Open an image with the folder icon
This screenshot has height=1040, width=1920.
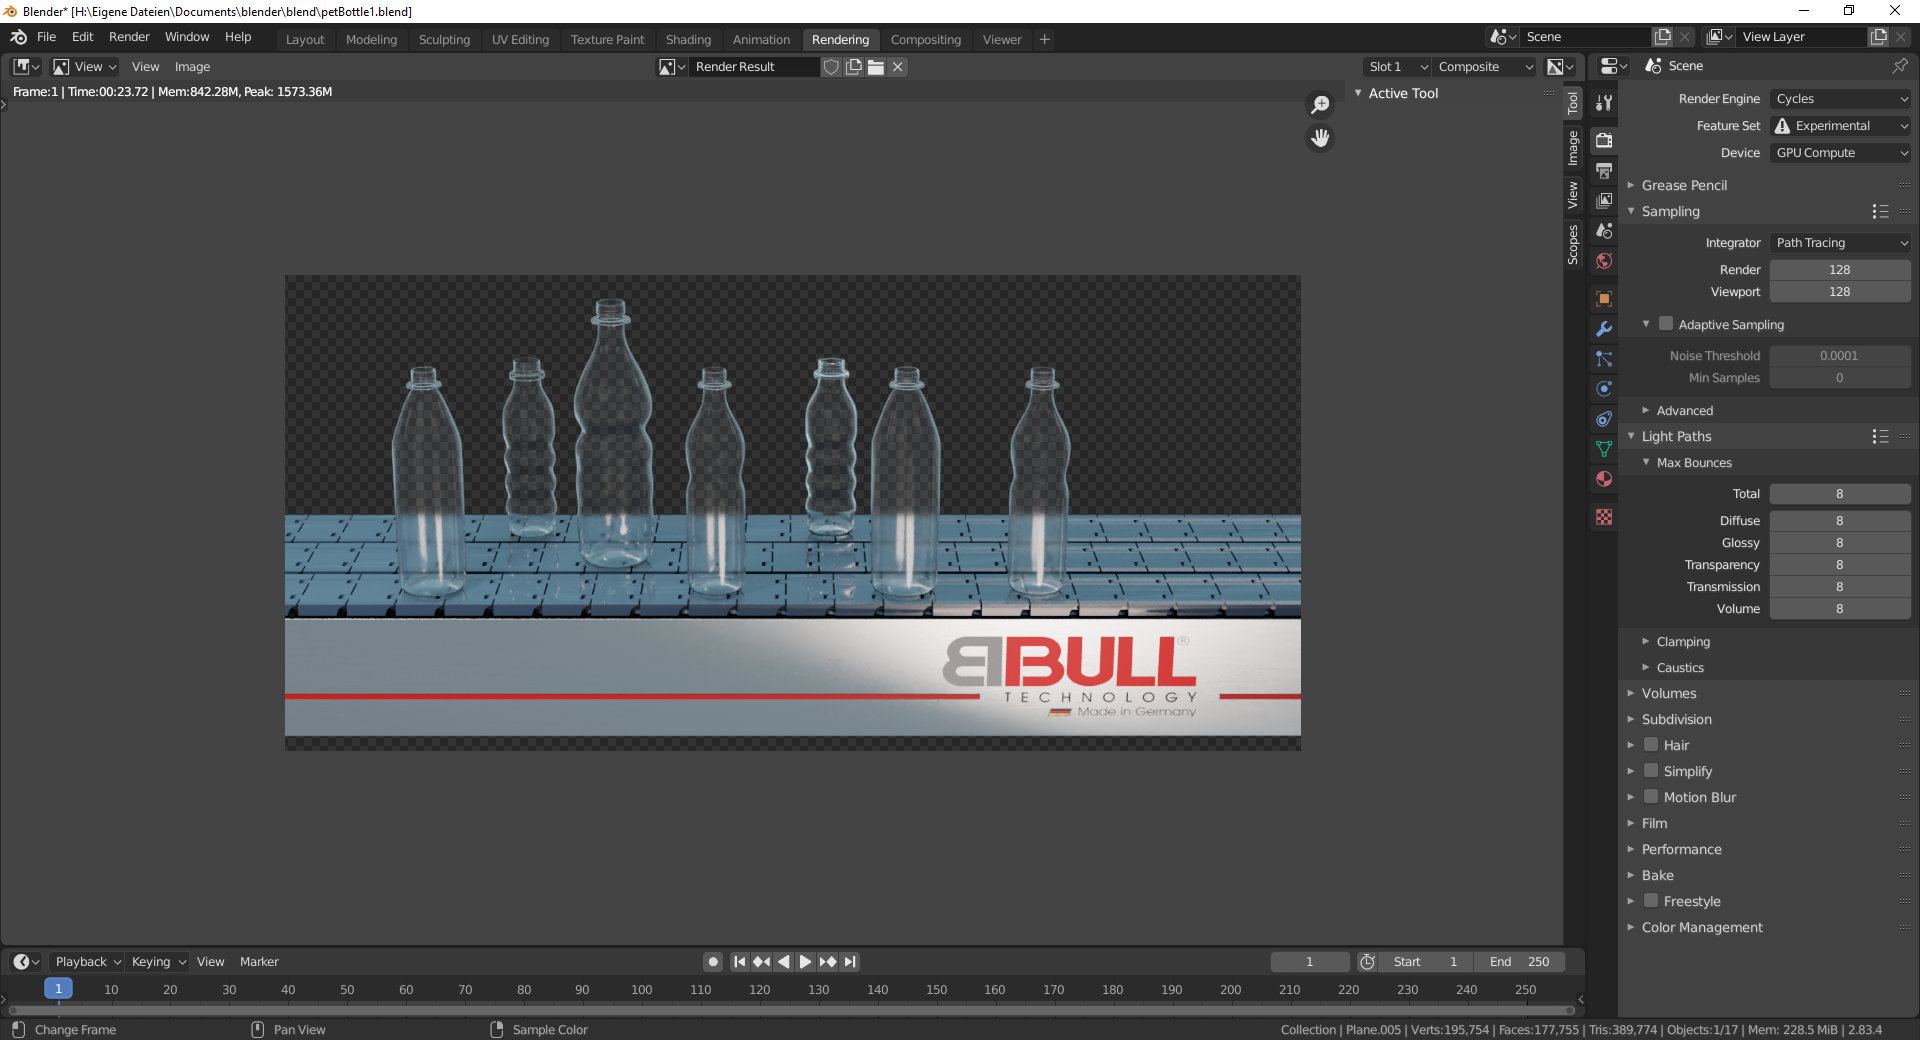click(876, 67)
